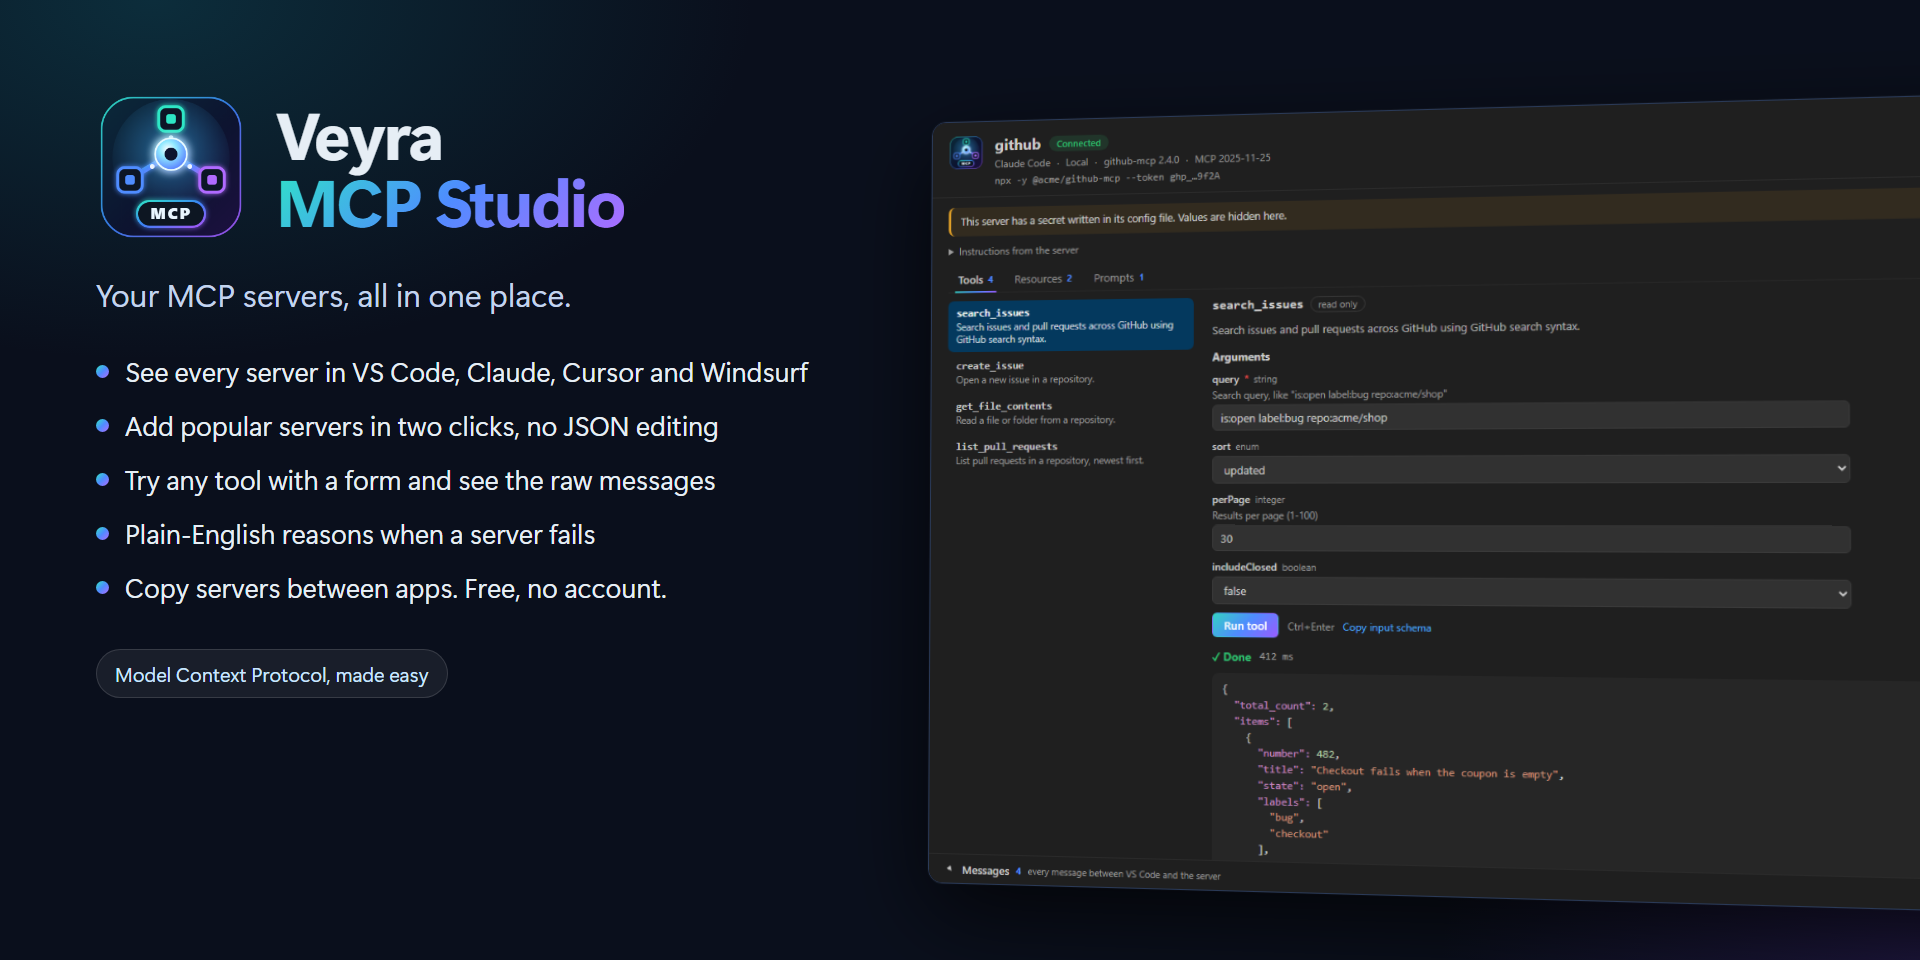Image resolution: width=1920 pixels, height=960 pixels.
Task: Click the 'Arguments' heading
Action: [x=1241, y=357]
